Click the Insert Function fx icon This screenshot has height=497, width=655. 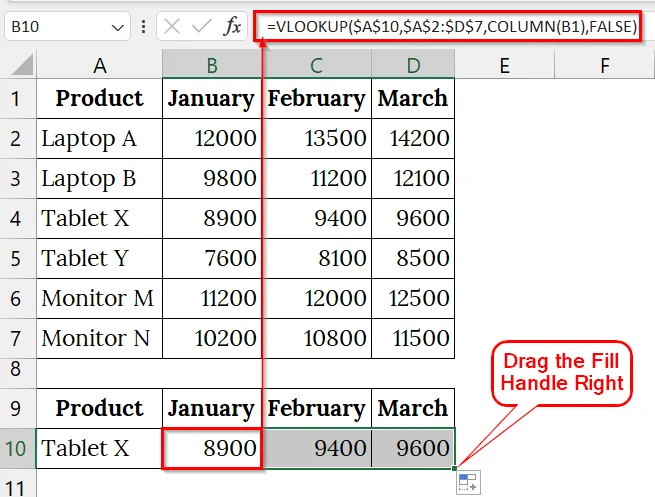[x=232, y=27]
